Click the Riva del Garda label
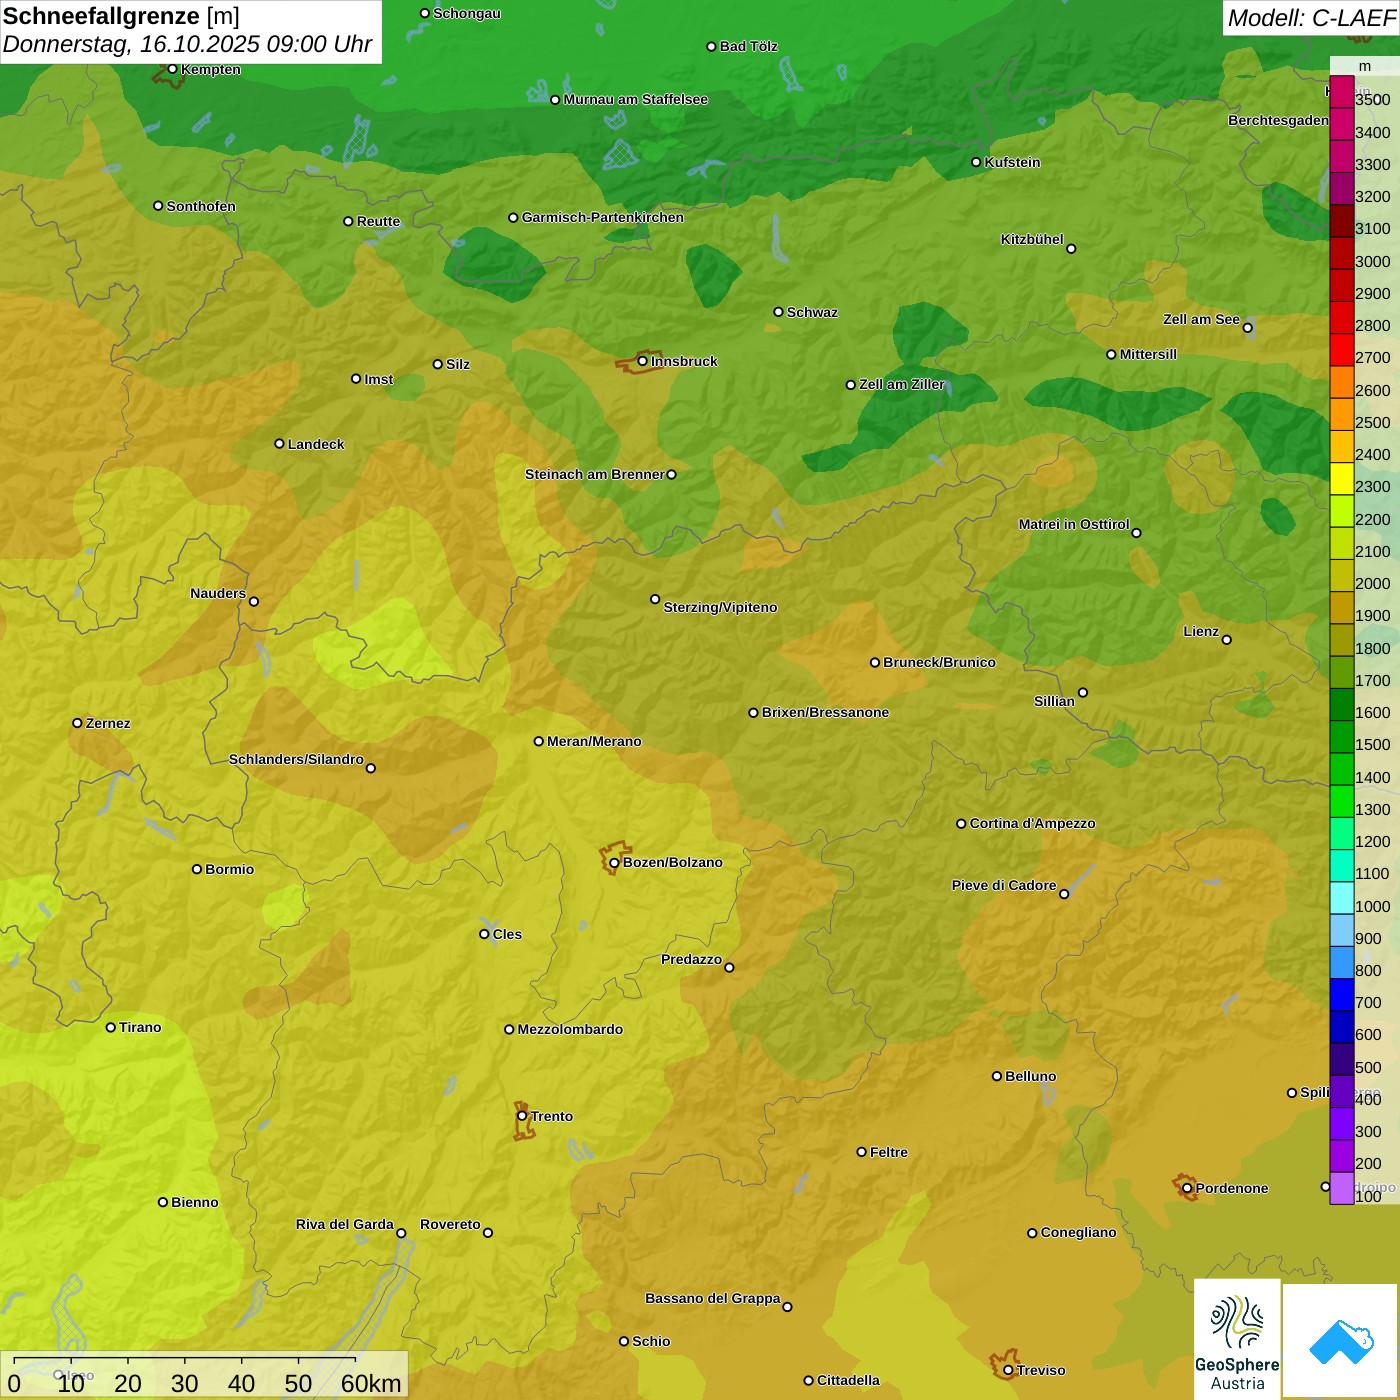This screenshot has width=1400, height=1400. click(x=345, y=1224)
